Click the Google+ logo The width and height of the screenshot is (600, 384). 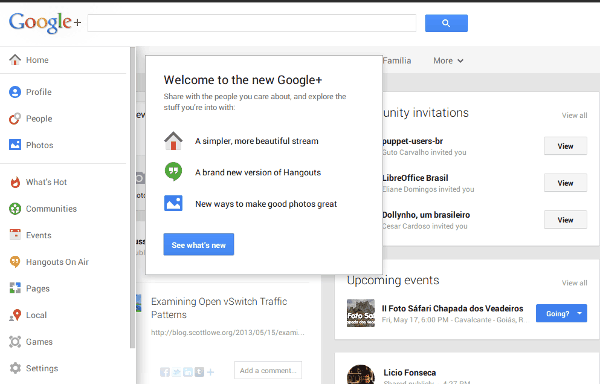point(45,23)
